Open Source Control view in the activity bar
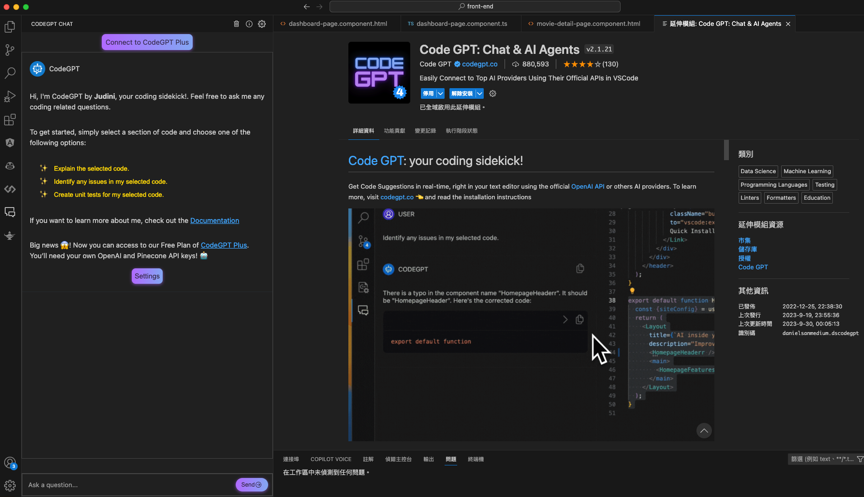 10,50
